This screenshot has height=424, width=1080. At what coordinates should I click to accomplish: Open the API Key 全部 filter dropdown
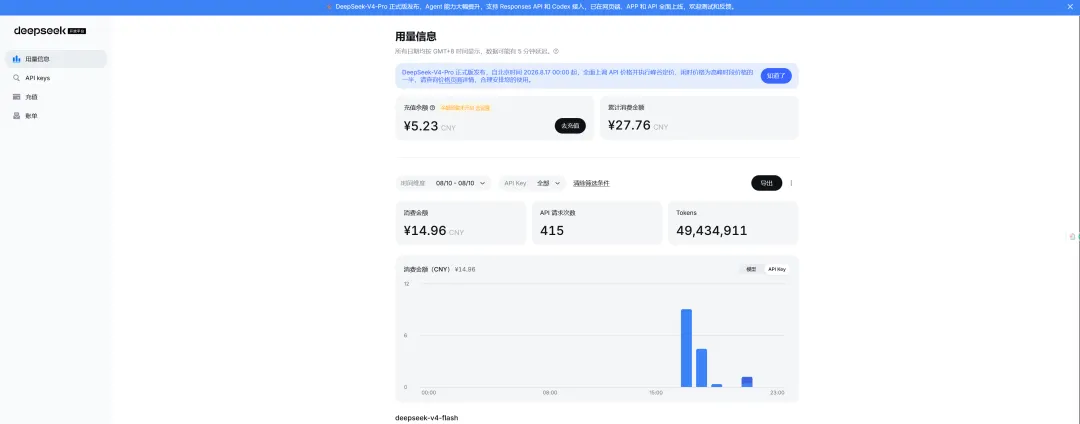(x=532, y=183)
